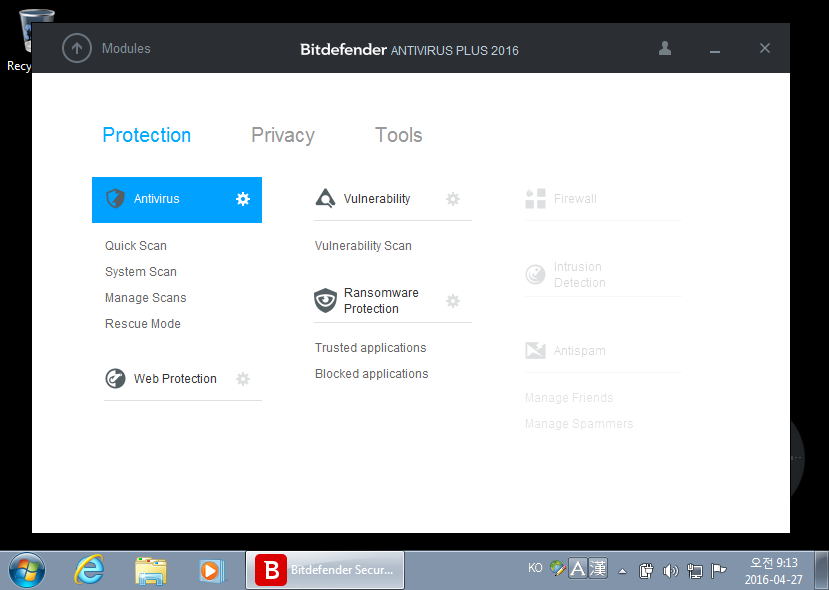
Task: Launch Rescue Mode
Action: click(x=143, y=324)
